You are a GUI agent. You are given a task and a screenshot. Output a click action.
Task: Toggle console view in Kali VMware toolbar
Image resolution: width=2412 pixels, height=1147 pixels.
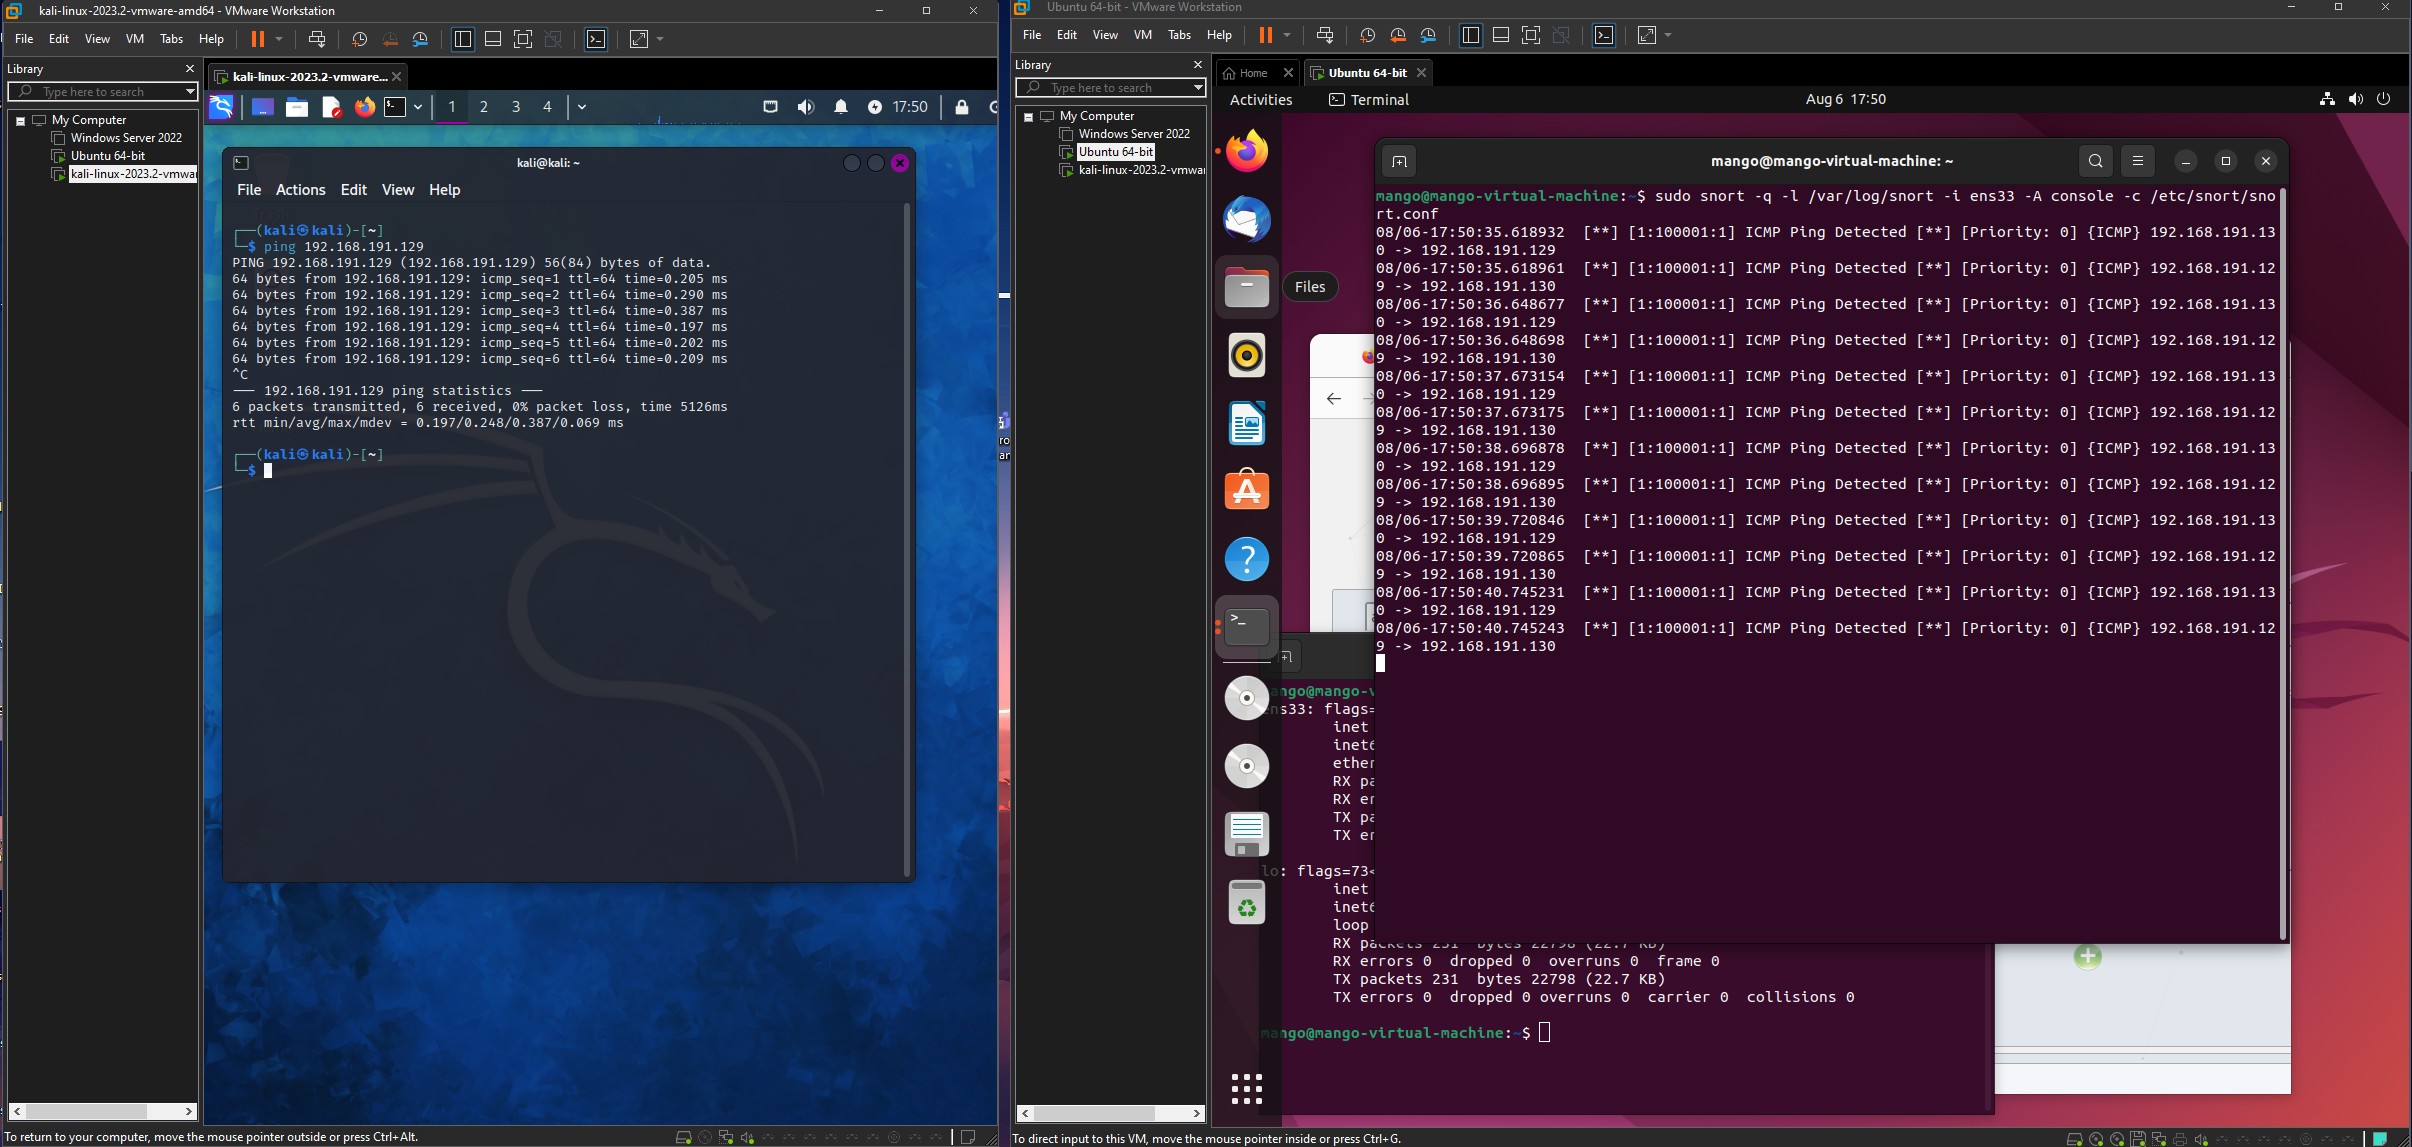pyautogui.click(x=596, y=39)
